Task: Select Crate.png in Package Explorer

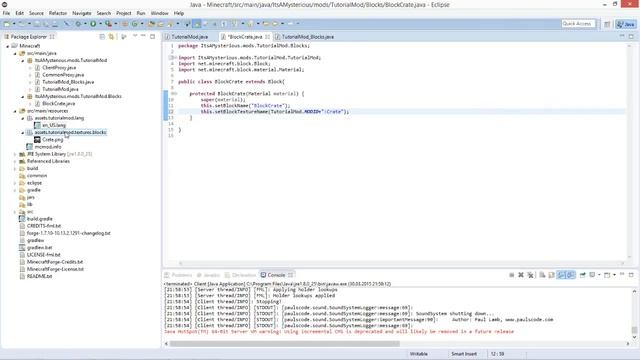Action: tap(52, 140)
